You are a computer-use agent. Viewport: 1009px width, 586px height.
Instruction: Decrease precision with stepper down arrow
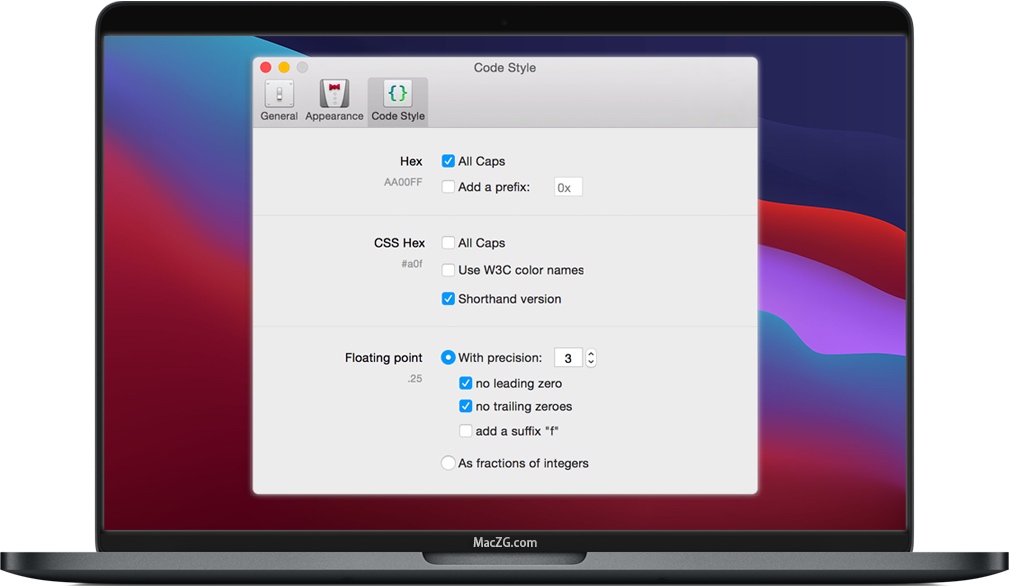point(591,362)
